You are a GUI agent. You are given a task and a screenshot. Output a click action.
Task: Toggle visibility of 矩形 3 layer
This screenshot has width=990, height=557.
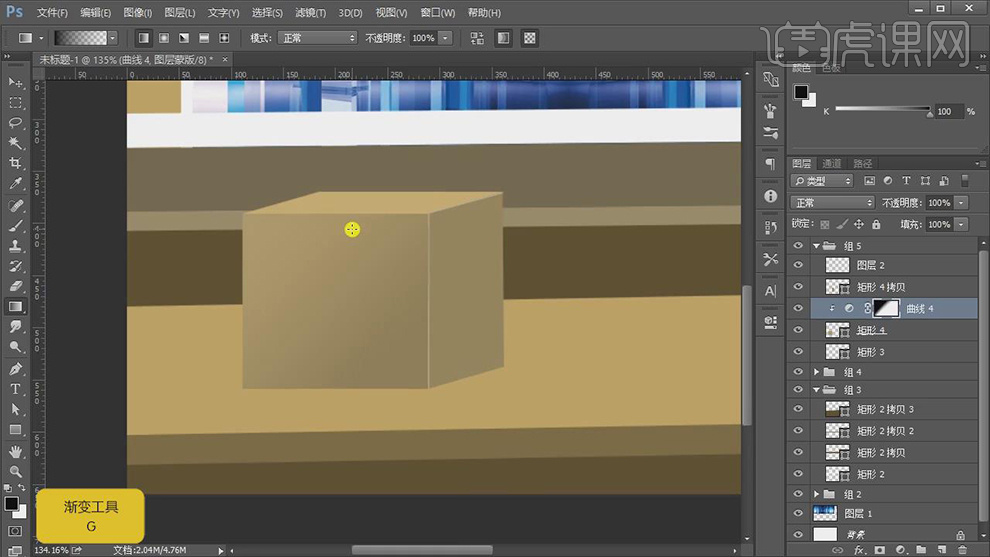[x=798, y=352]
